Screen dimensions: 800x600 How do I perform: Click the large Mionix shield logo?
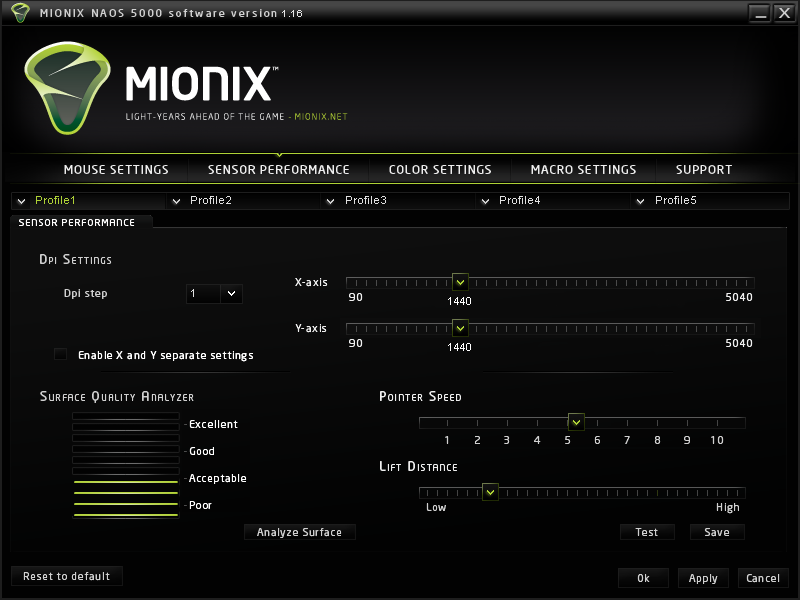click(67, 88)
